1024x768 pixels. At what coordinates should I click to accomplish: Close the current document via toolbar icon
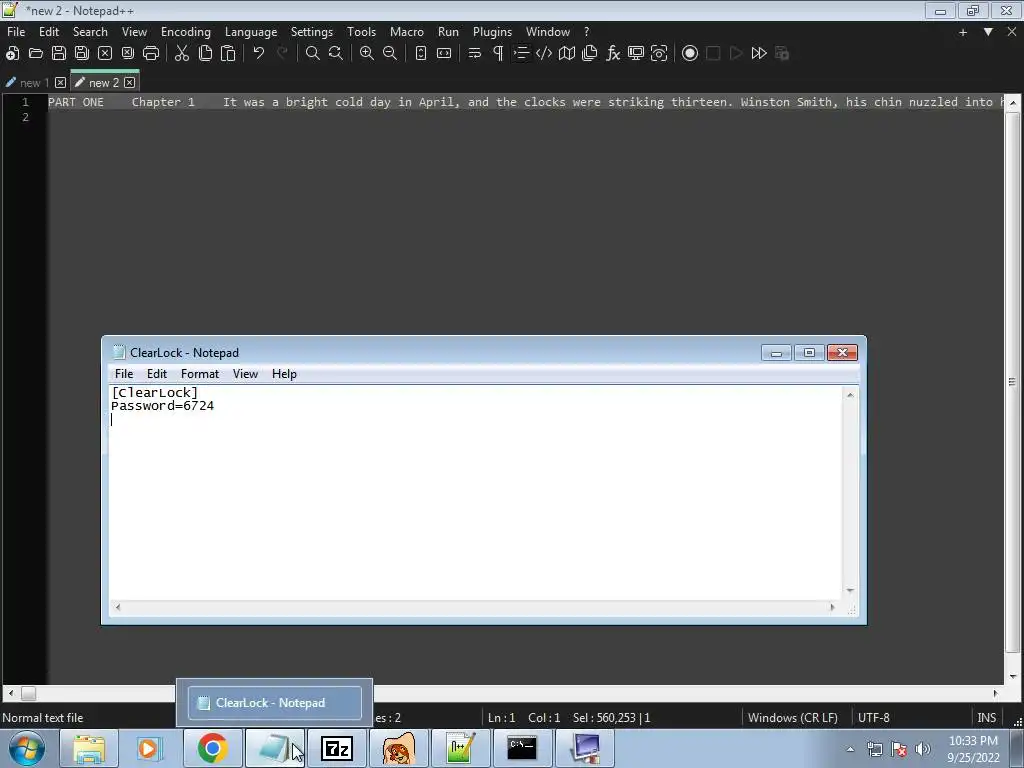(x=105, y=54)
